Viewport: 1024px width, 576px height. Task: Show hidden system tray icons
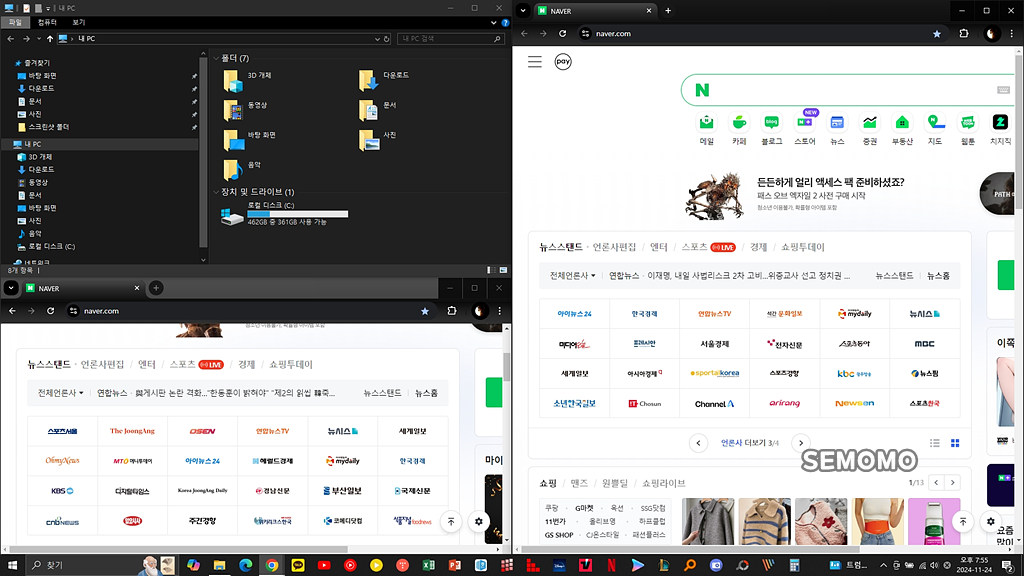click(x=883, y=565)
